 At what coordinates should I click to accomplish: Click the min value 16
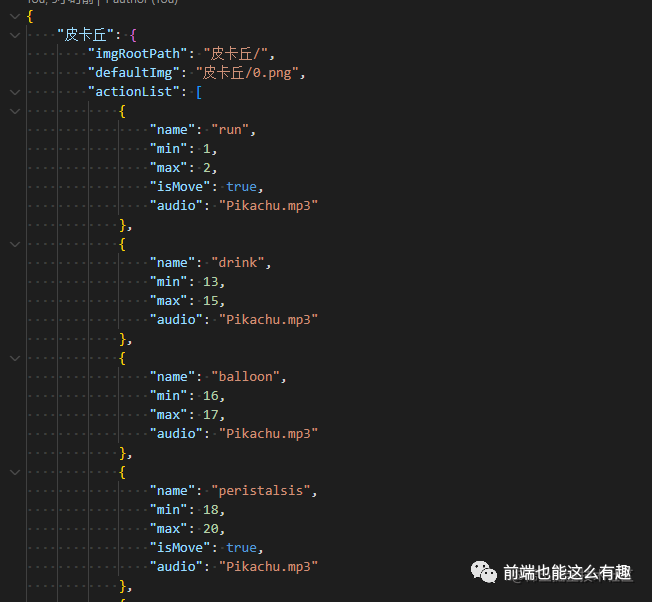click(210, 396)
